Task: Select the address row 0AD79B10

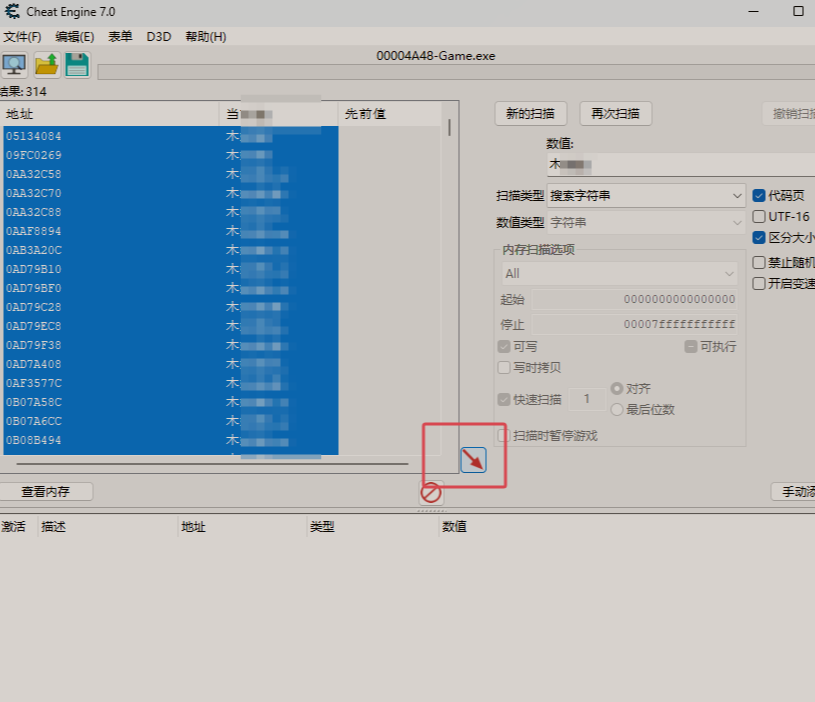Action: pyautogui.click(x=171, y=269)
